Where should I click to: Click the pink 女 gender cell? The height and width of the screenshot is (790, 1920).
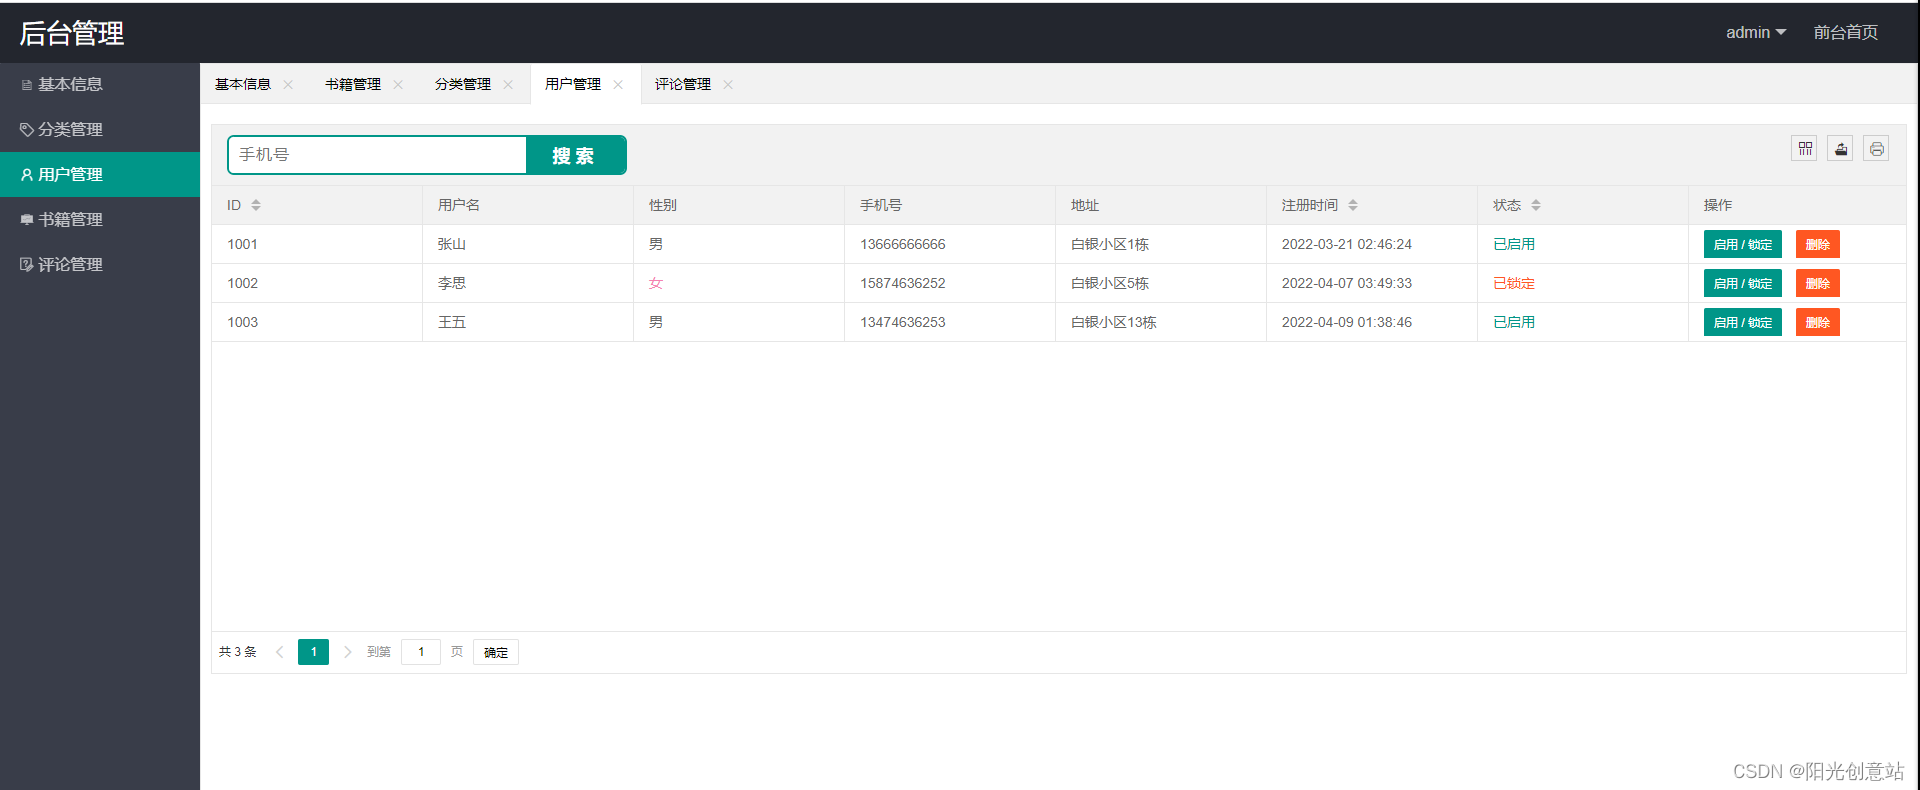(655, 283)
